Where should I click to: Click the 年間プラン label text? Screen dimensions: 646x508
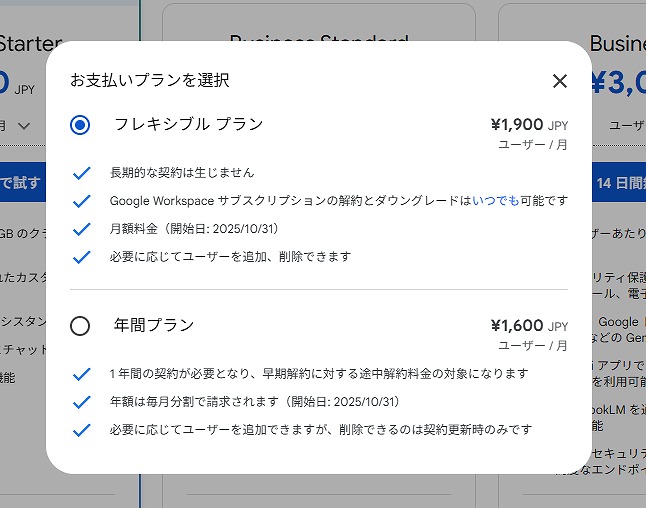154,325
